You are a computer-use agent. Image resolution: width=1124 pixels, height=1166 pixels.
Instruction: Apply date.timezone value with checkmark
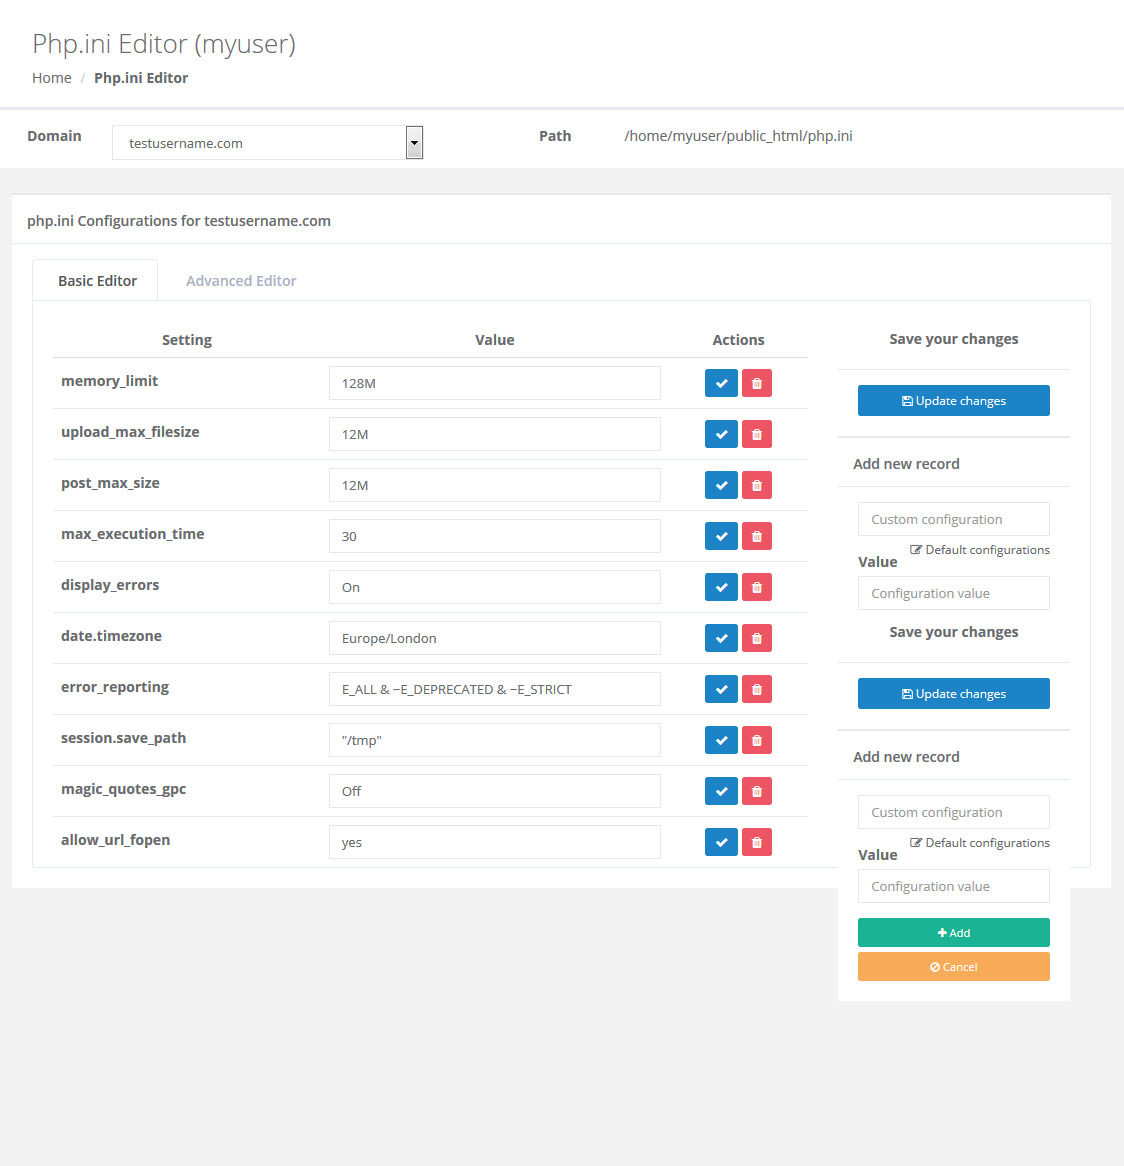(x=721, y=638)
